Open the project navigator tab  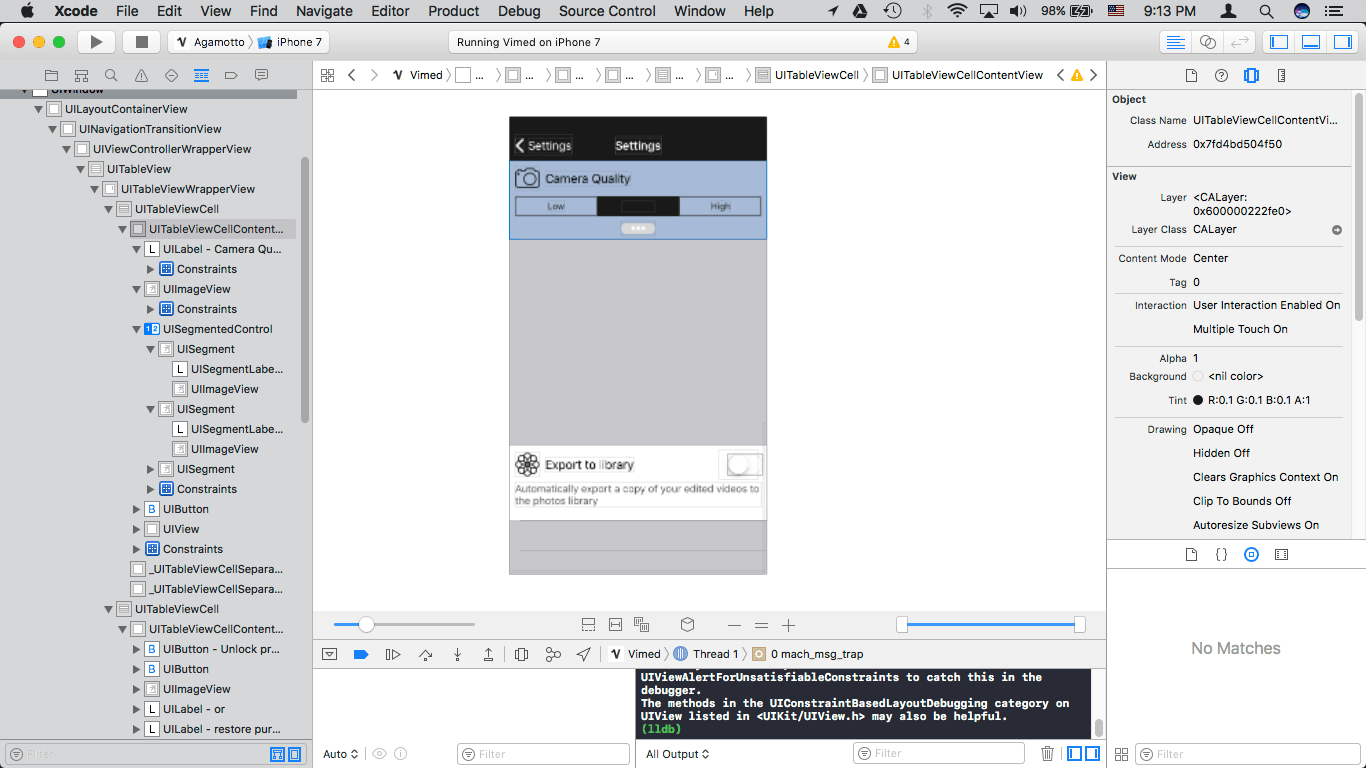pyautogui.click(x=51, y=75)
